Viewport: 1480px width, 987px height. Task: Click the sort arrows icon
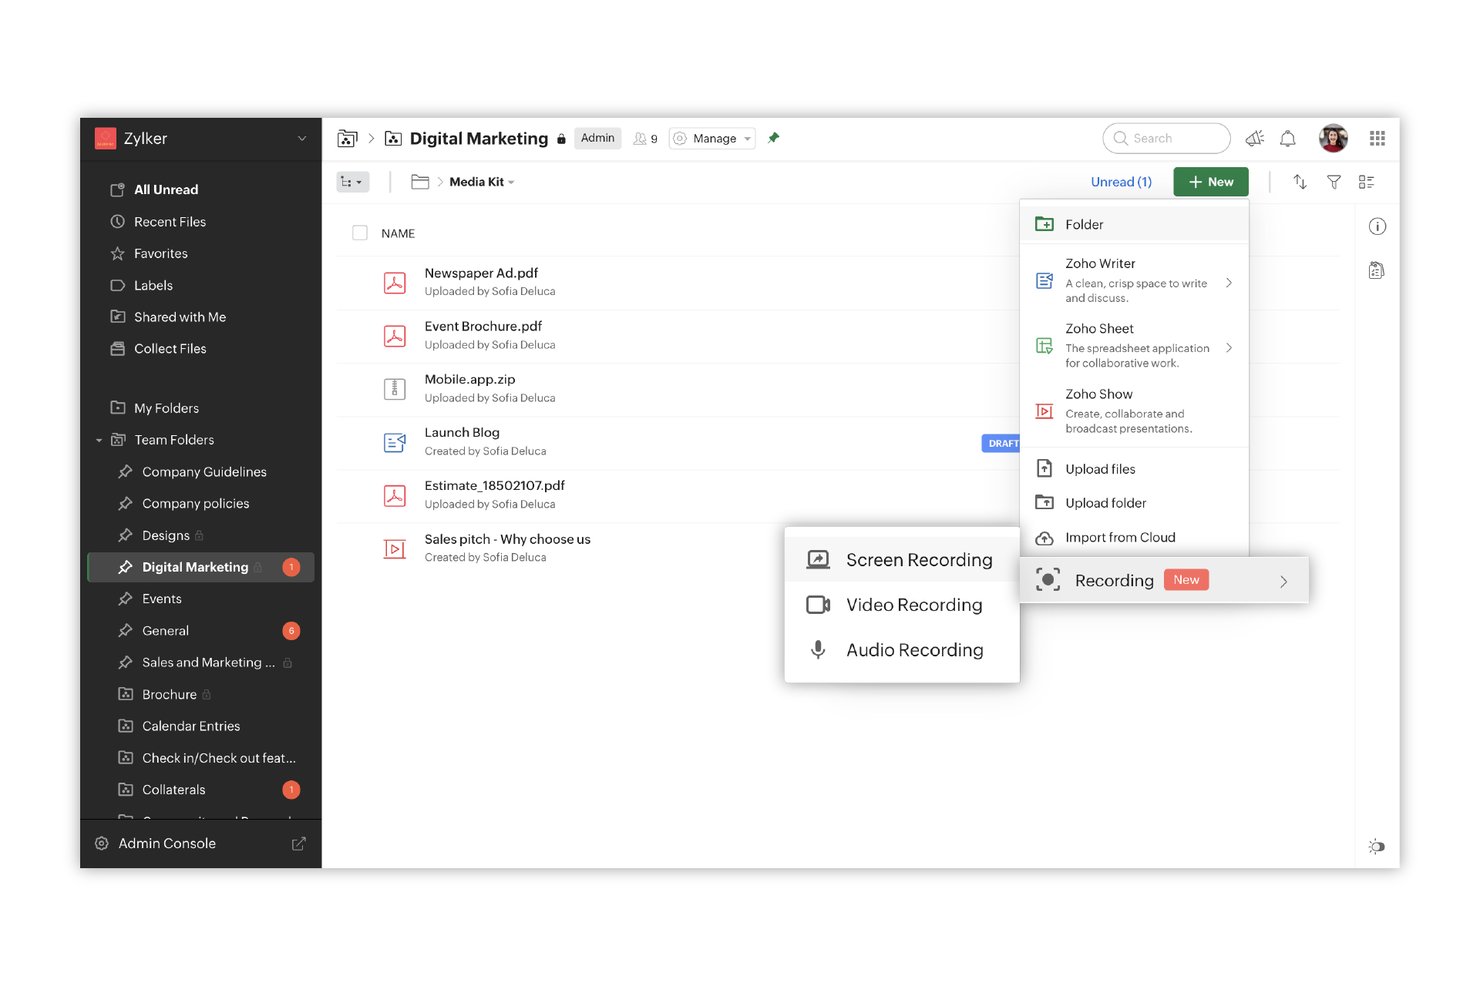point(1299,182)
